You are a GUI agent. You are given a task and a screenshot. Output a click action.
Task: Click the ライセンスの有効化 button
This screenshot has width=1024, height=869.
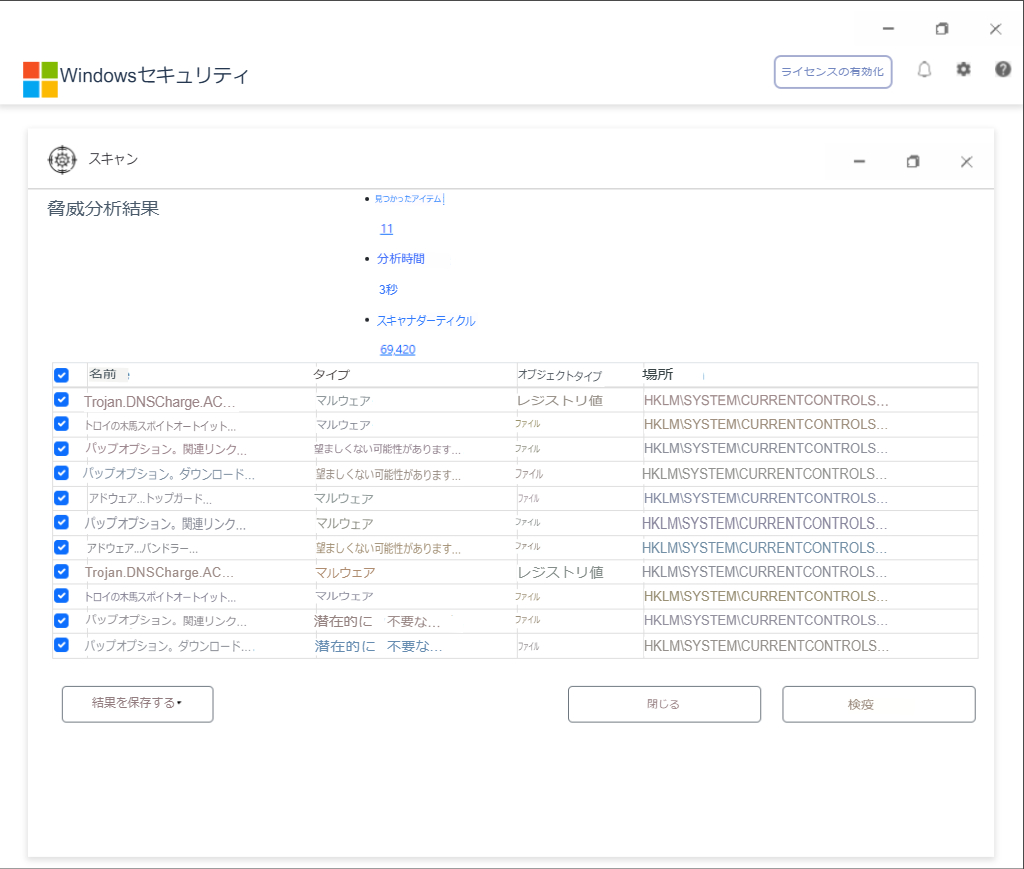pos(832,72)
